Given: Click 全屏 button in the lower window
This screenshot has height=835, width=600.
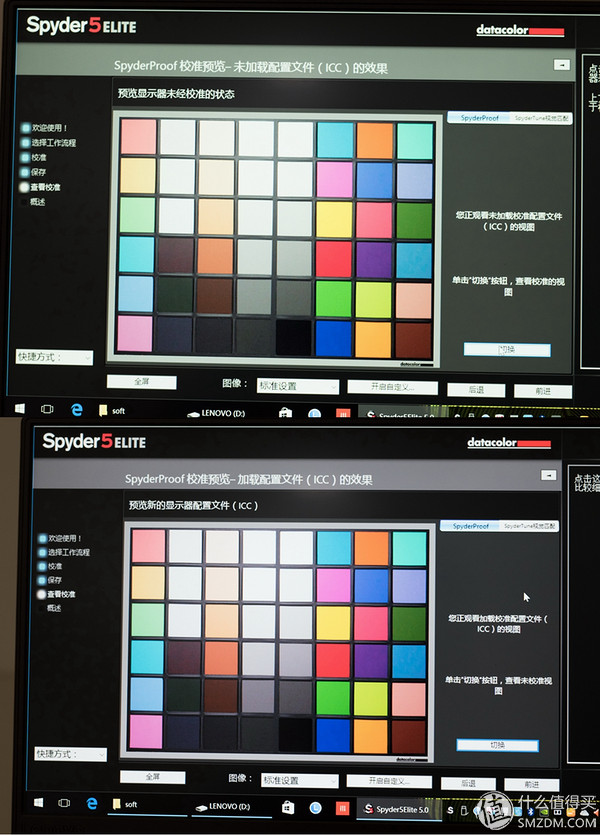Looking at the screenshot, I should [153, 777].
